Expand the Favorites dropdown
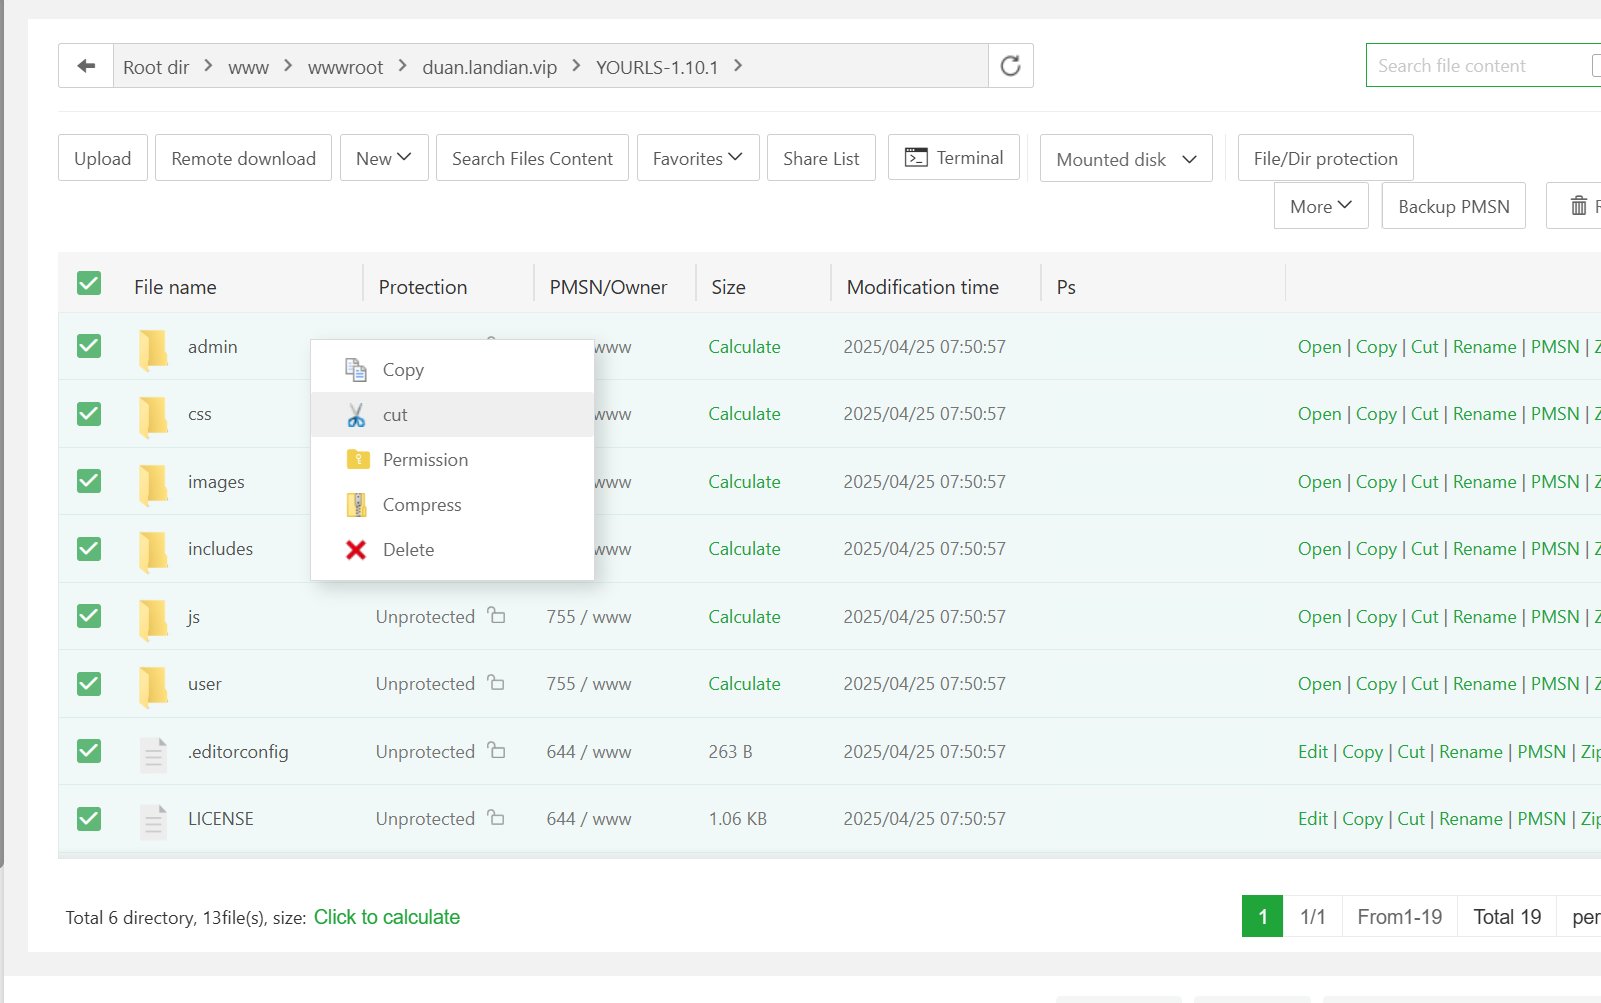 (x=697, y=158)
